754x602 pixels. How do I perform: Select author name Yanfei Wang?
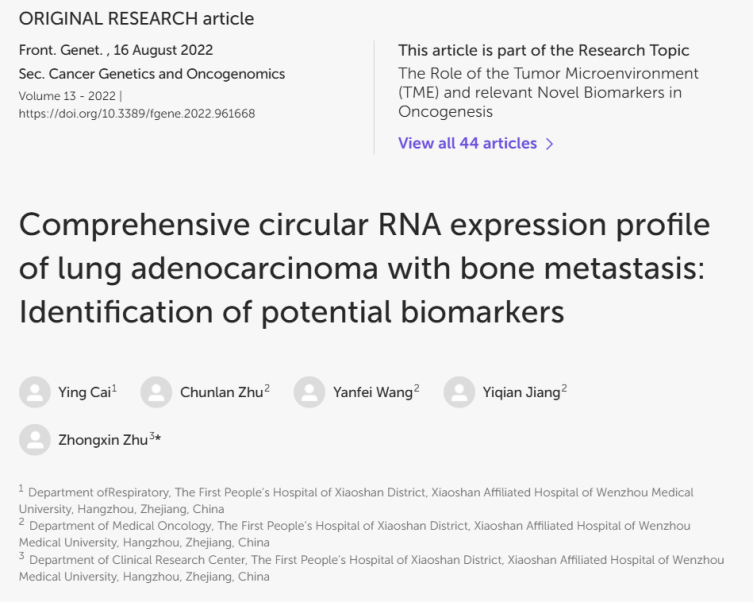point(373,392)
